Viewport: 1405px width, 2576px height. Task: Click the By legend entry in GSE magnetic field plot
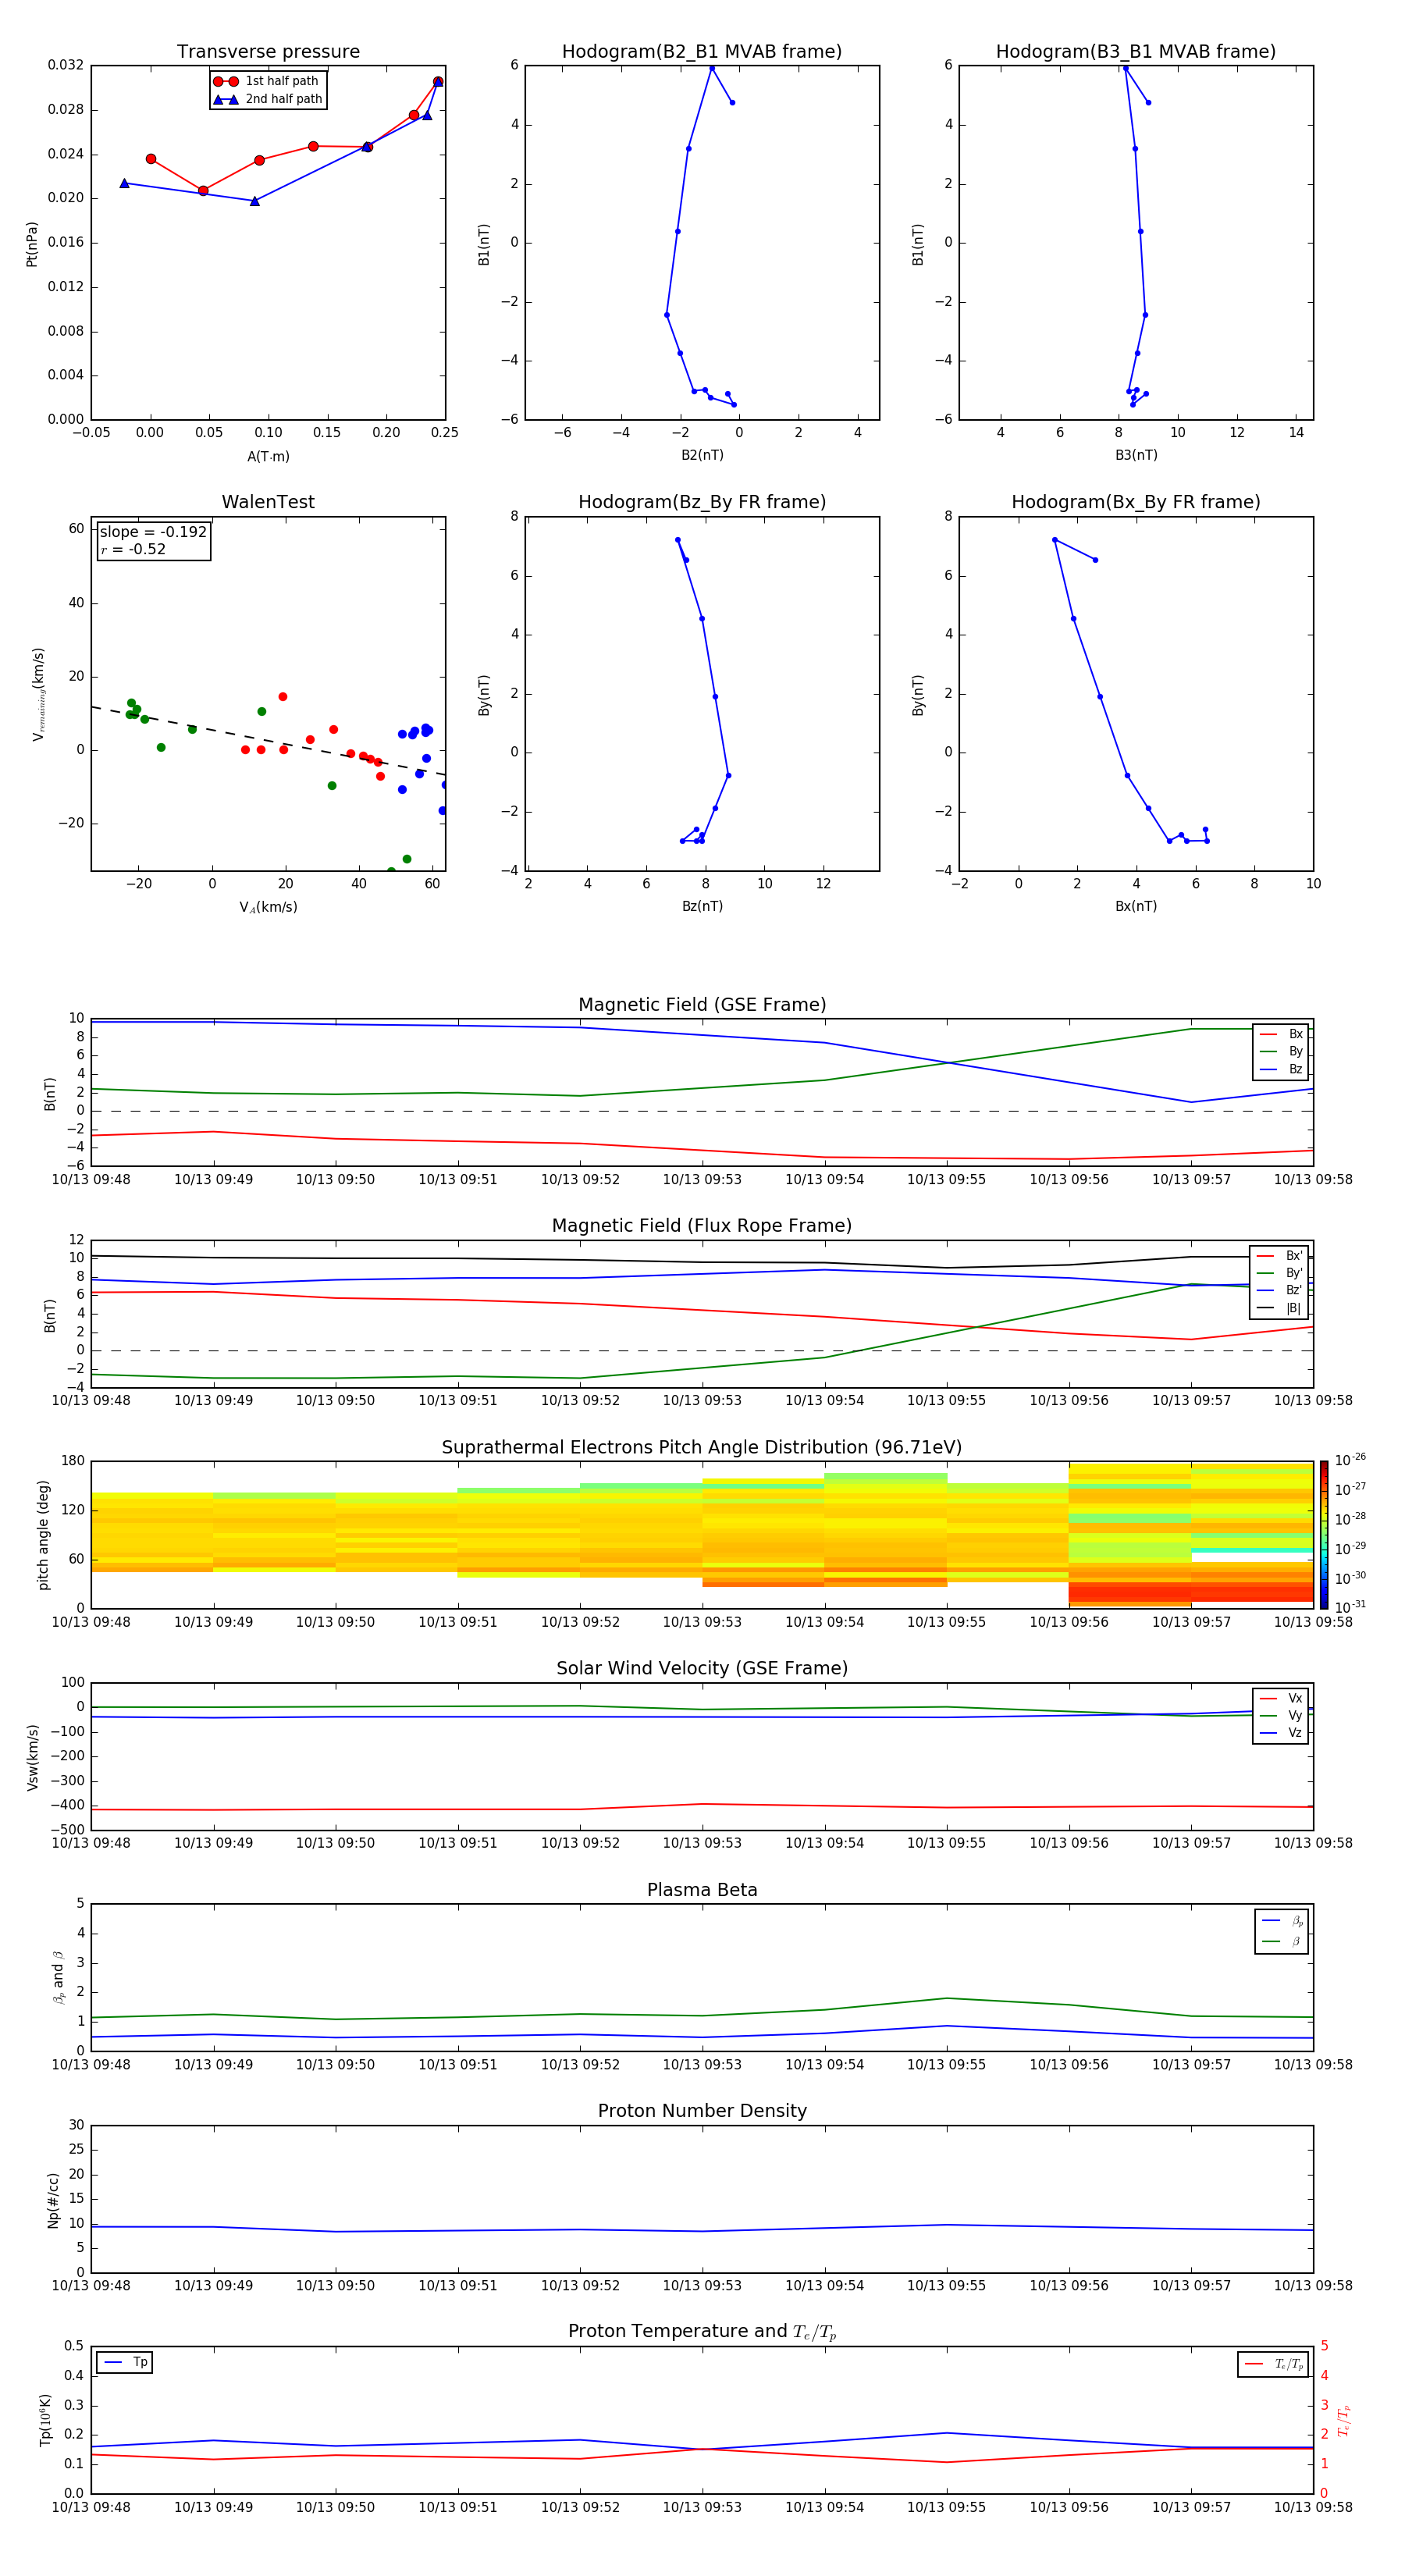tap(1281, 1051)
